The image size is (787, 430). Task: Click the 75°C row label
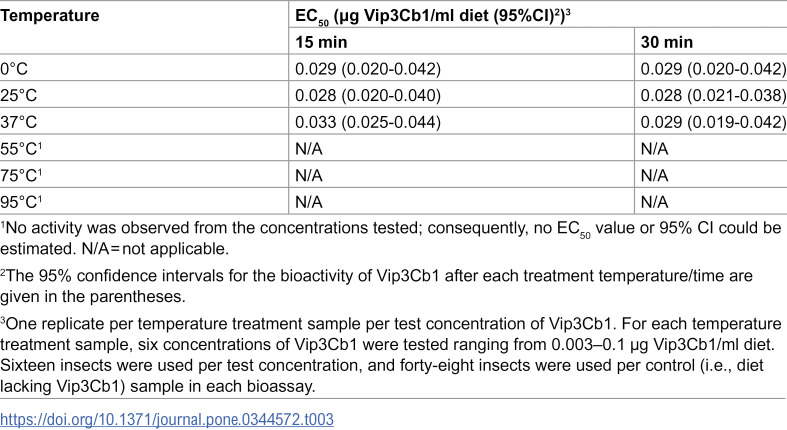(x=21, y=176)
